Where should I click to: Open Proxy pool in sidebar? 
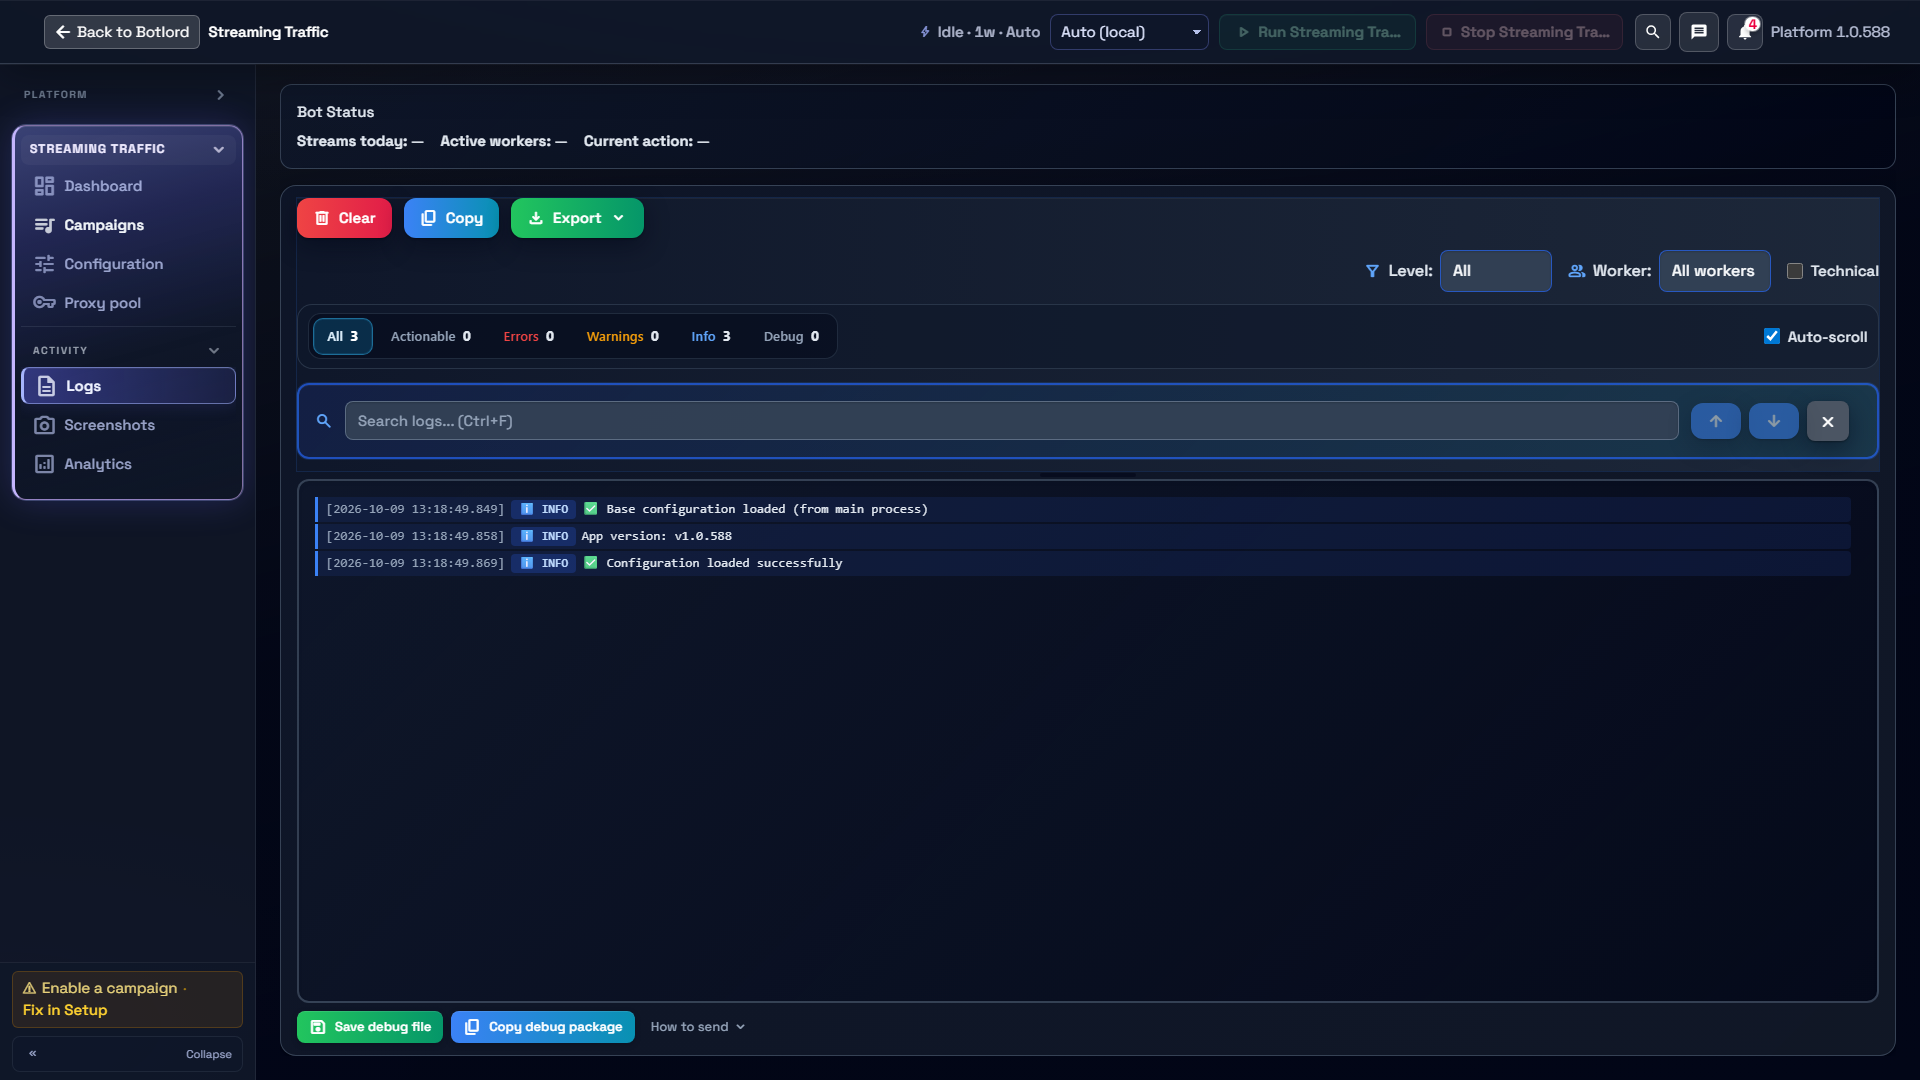point(128,303)
